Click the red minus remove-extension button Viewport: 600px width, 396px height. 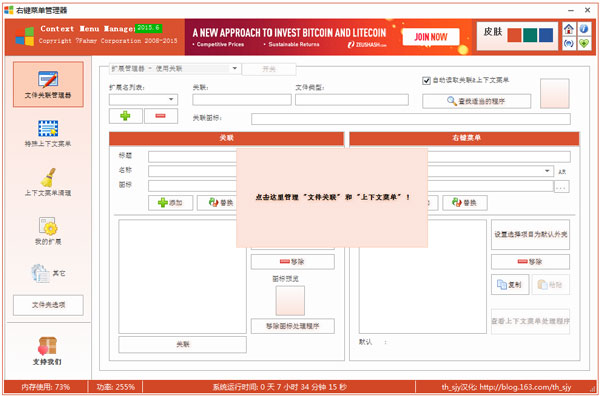[x=161, y=116]
